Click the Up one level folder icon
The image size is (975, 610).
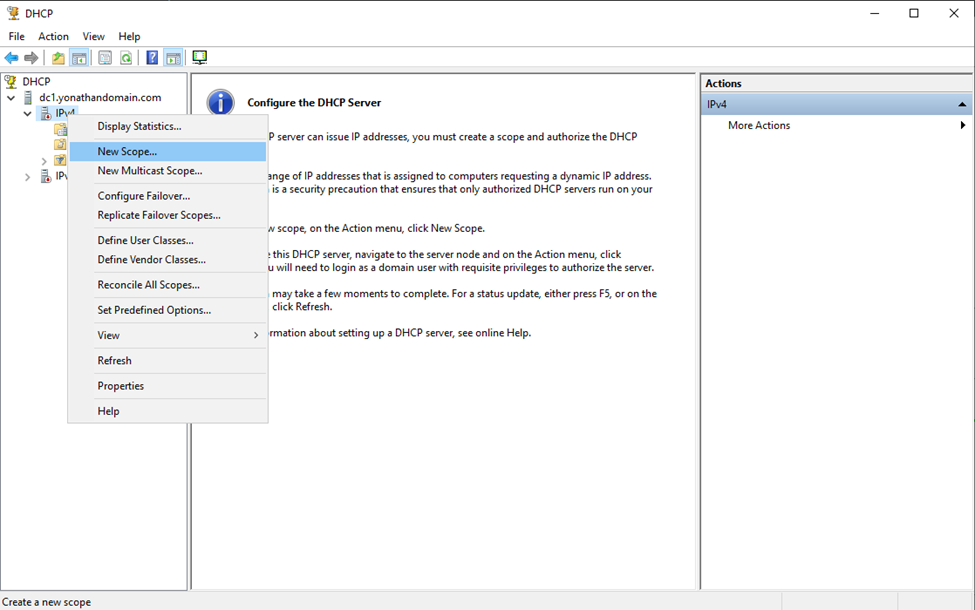click(58, 58)
